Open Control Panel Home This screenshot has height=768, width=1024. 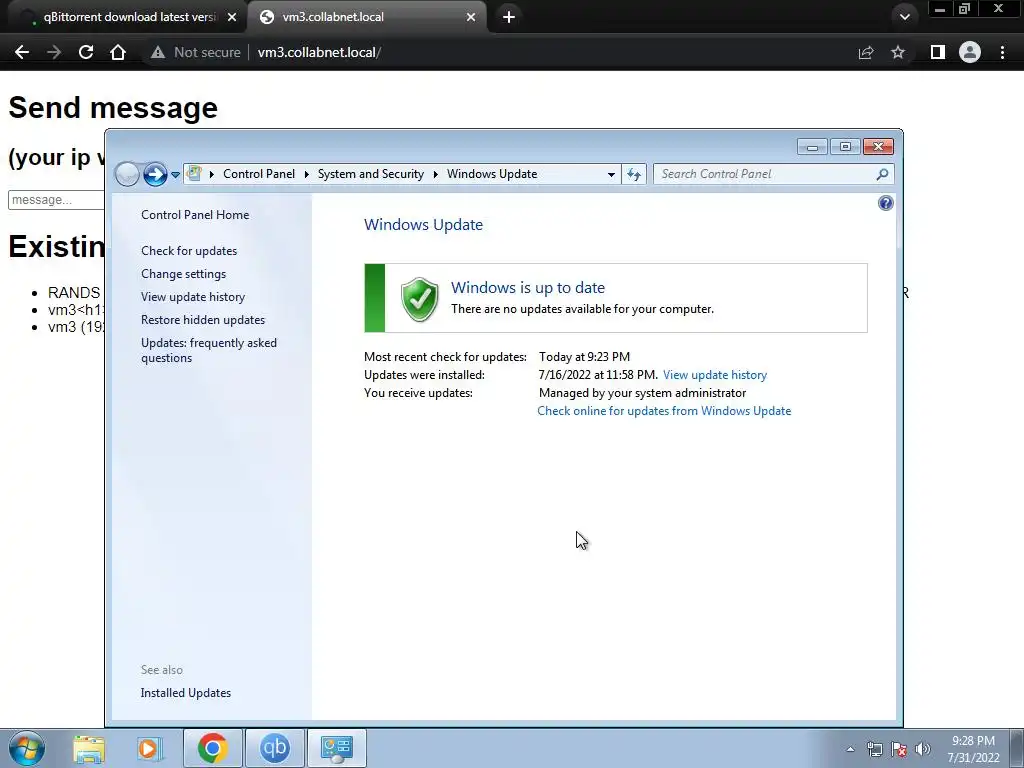click(195, 215)
